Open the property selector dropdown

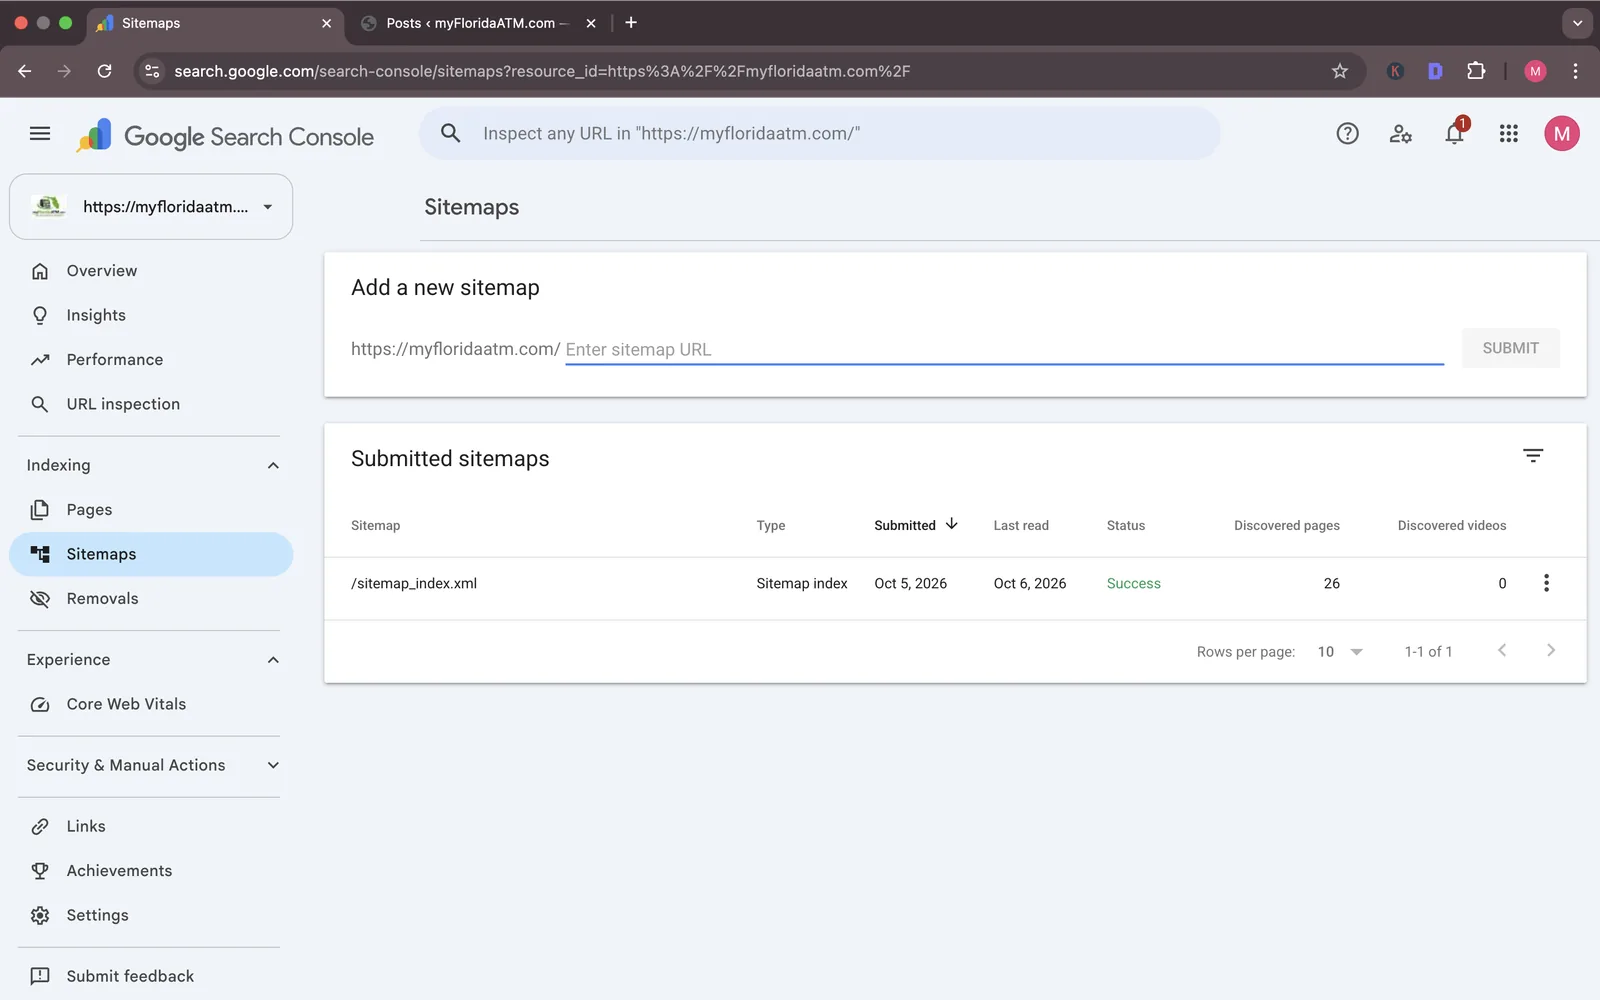(x=151, y=207)
